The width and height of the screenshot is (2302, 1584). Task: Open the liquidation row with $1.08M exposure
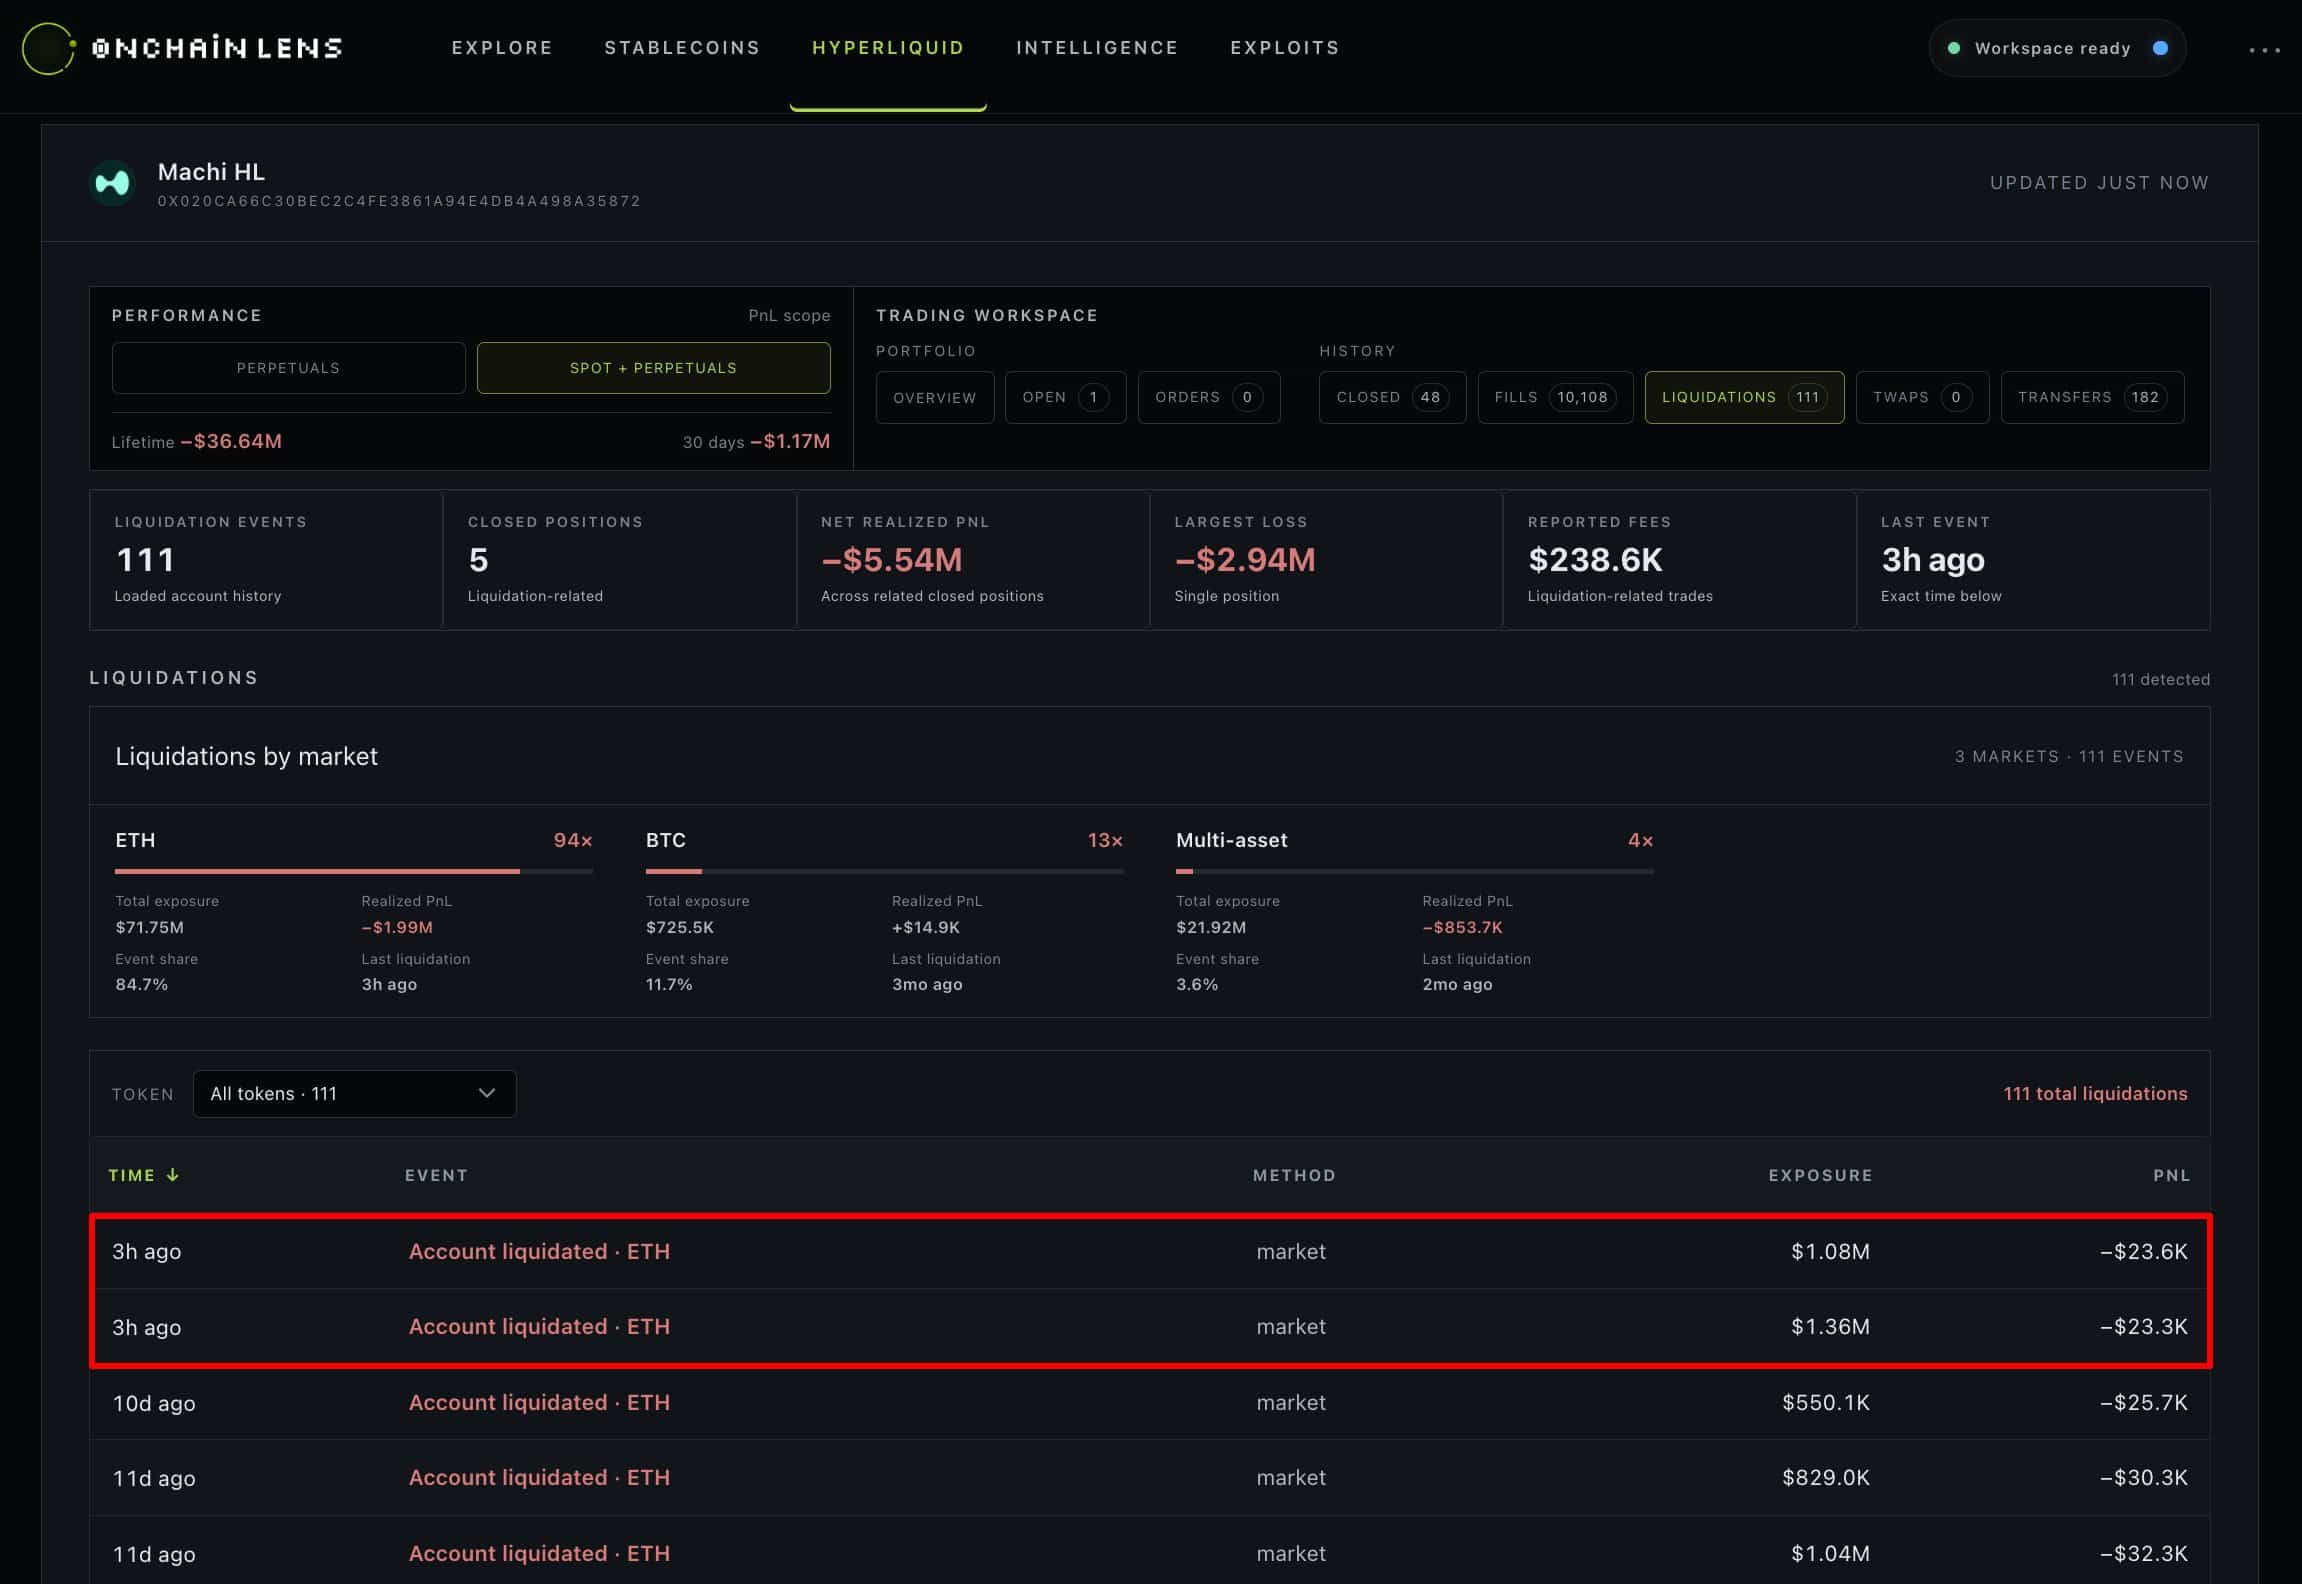coord(1150,1251)
